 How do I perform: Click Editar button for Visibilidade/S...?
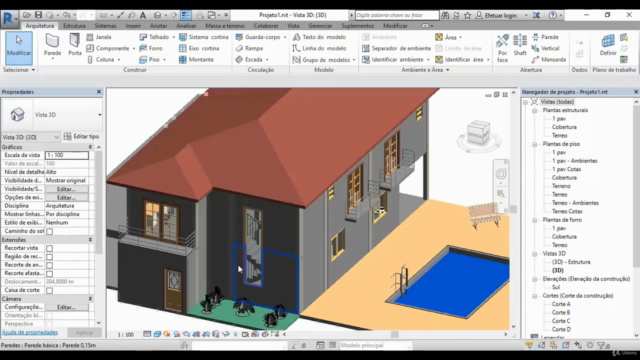(66, 189)
